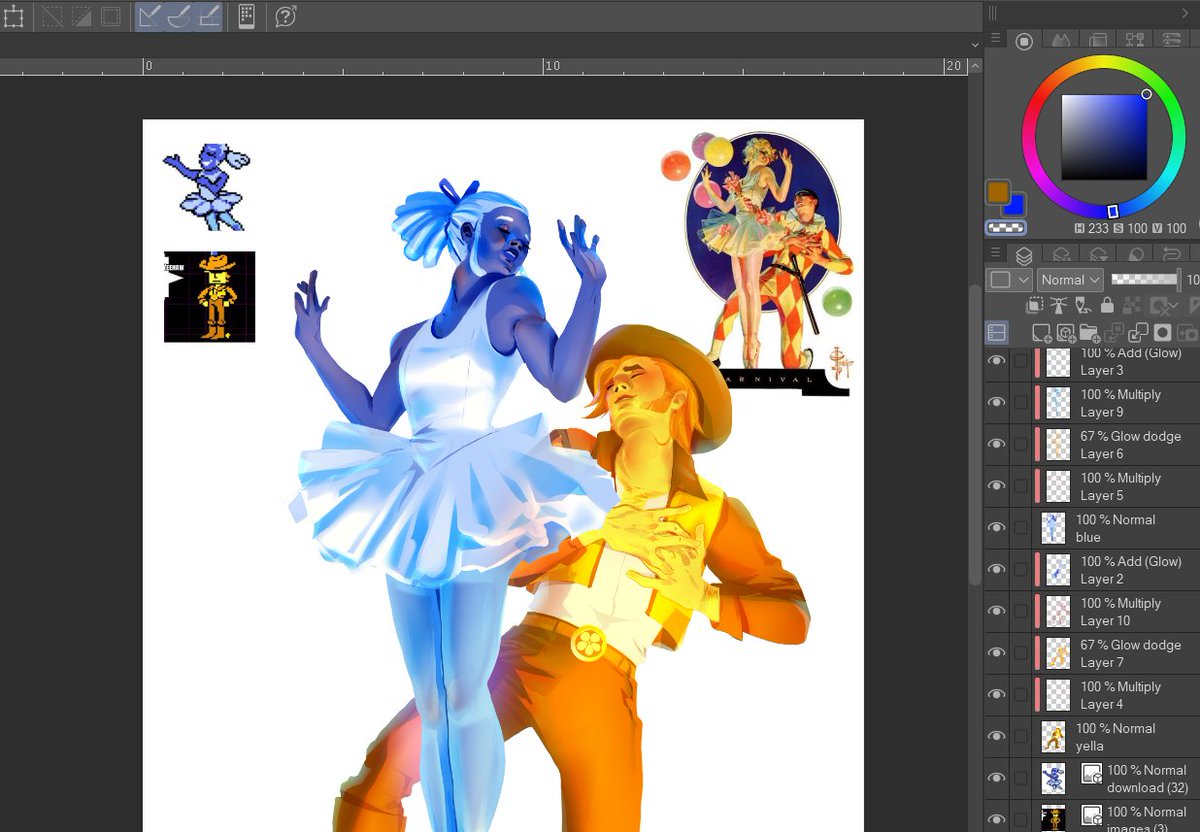Toggle the layer list display mode icon
1200x832 pixels.
[997, 332]
